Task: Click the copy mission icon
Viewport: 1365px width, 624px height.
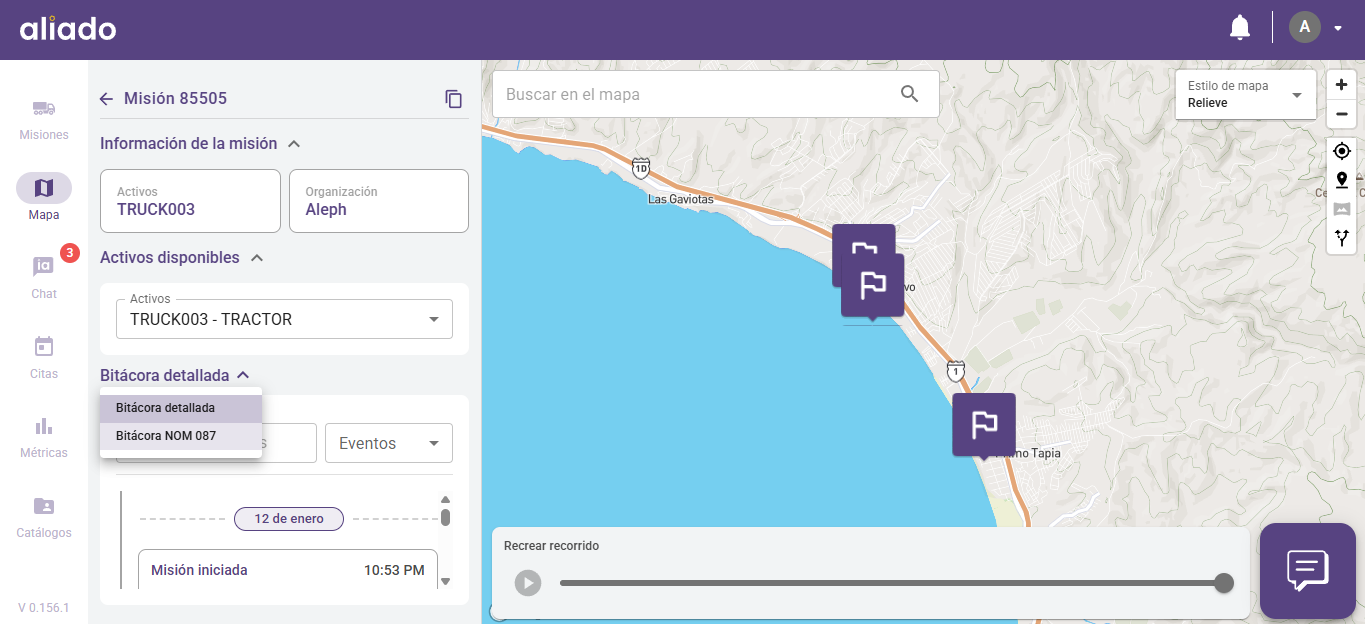Action: (x=453, y=99)
